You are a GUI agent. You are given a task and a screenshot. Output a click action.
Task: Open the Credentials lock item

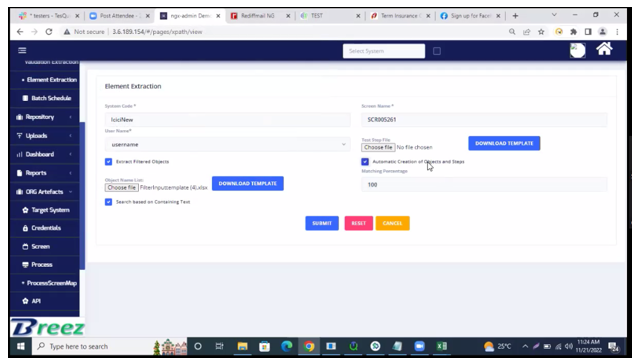pos(42,228)
